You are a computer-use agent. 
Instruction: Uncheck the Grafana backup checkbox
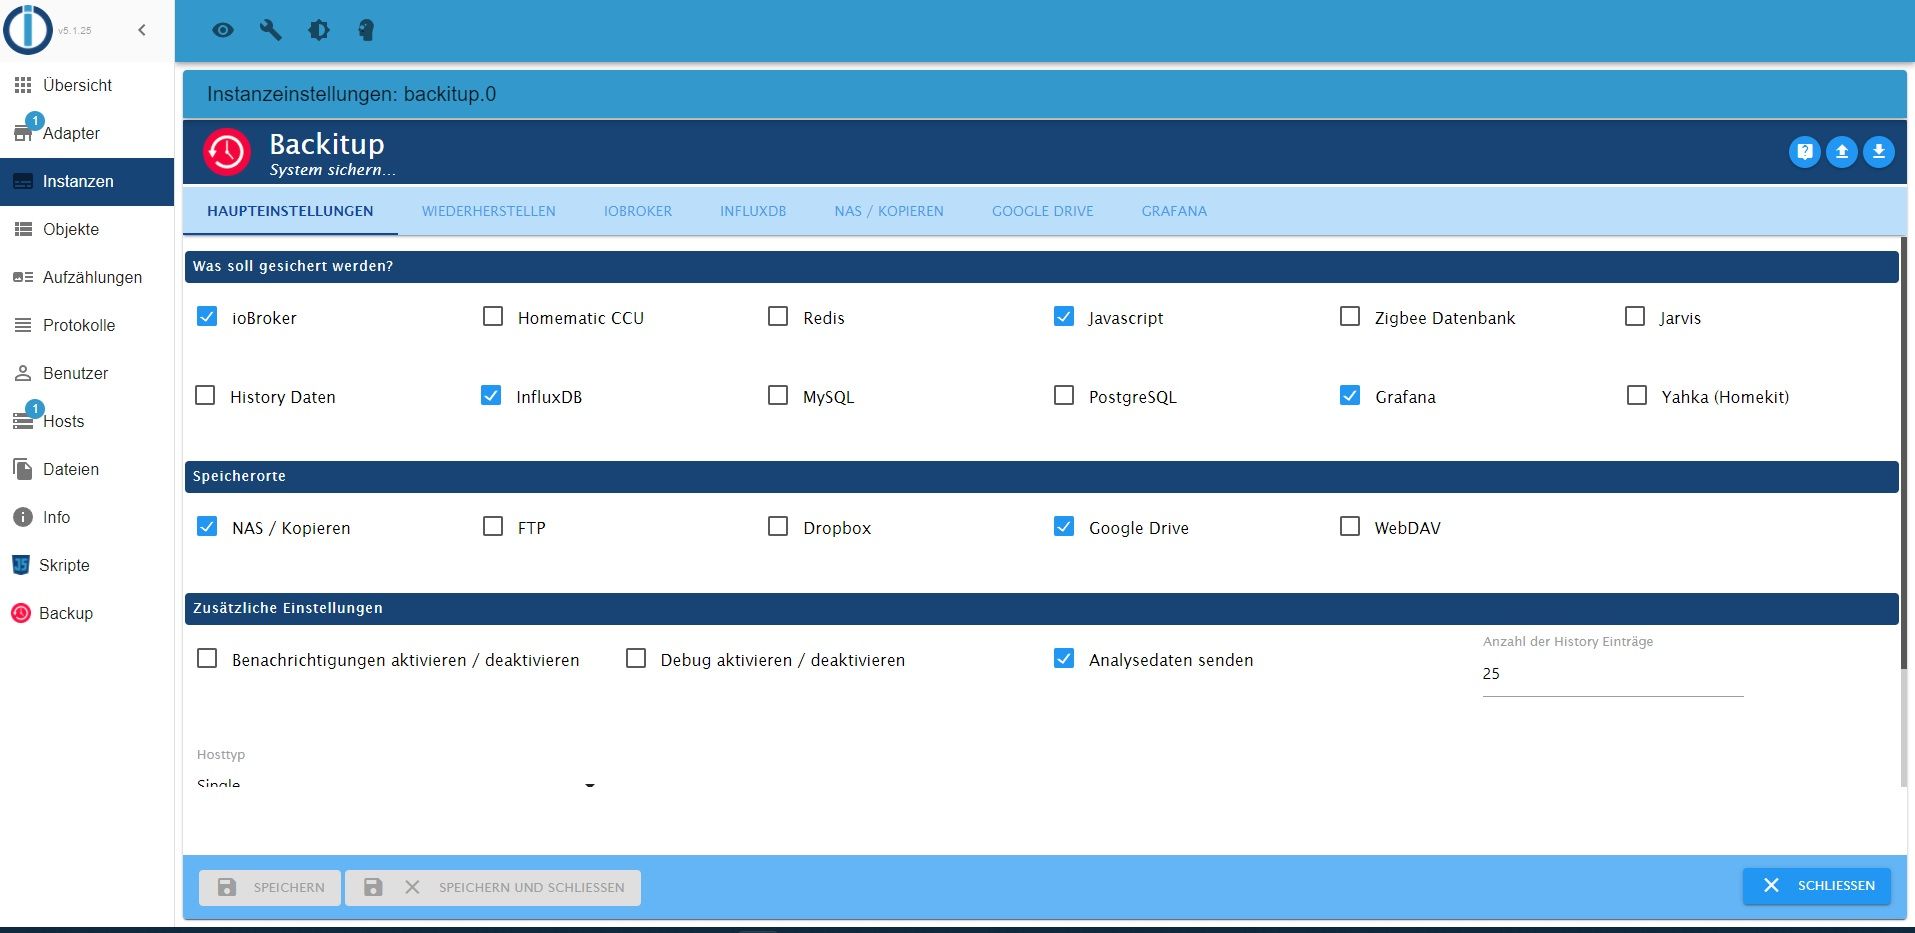click(x=1350, y=396)
